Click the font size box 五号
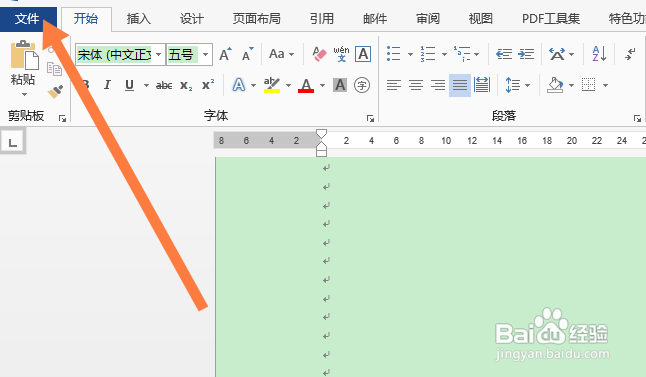Image resolution: width=646 pixels, height=377 pixels. 183,54
